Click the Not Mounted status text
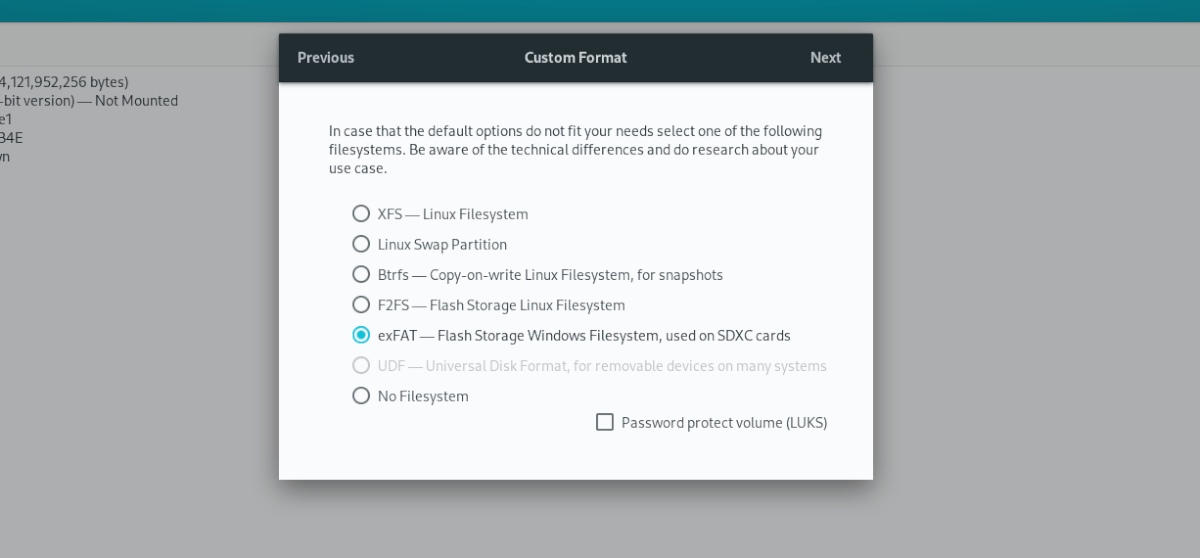Viewport: 1200px width, 558px height. [x=136, y=101]
